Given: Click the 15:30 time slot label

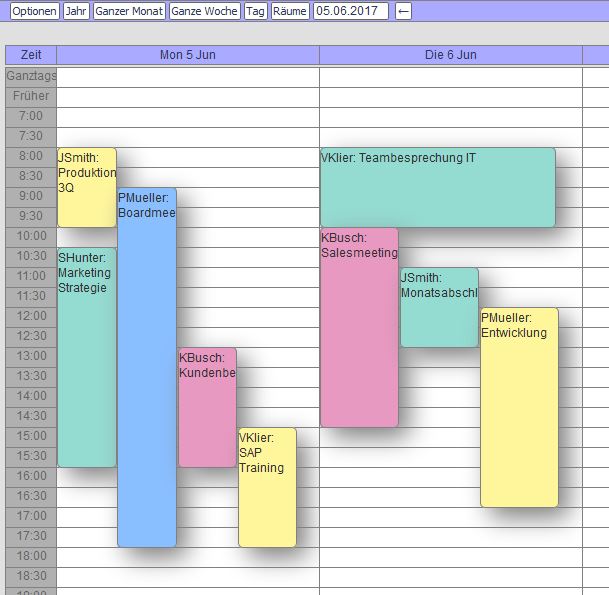Looking at the screenshot, I should [x=31, y=458].
